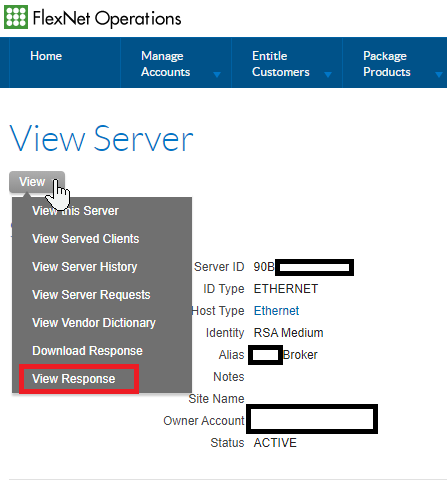Choose View Server Requests
This screenshot has height=489, width=447.
coord(91,295)
